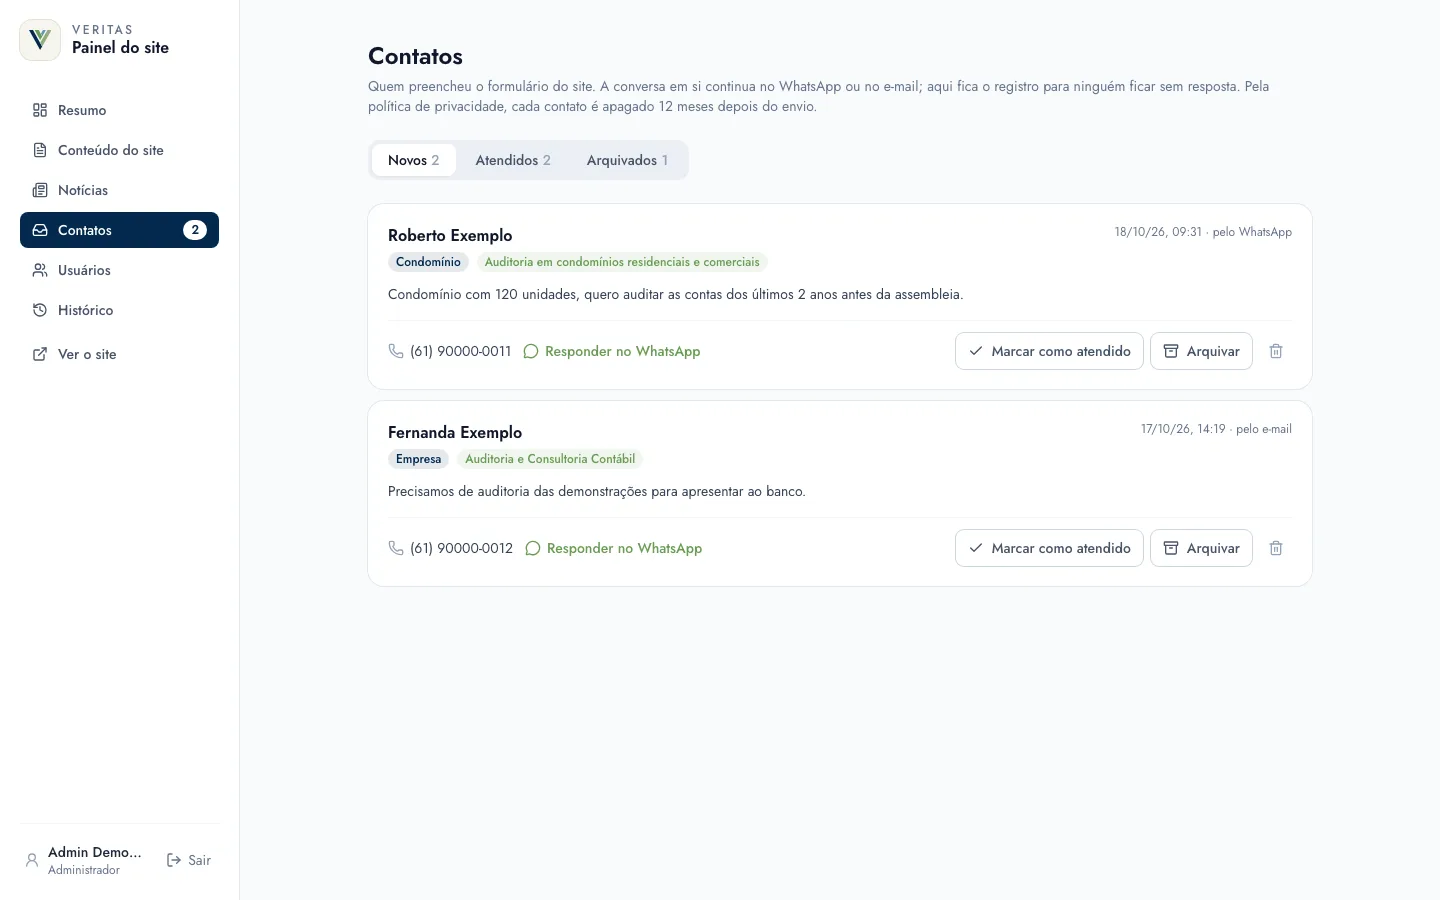Open Histórico from sidebar
1440x900 pixels.
coord(119,310)
